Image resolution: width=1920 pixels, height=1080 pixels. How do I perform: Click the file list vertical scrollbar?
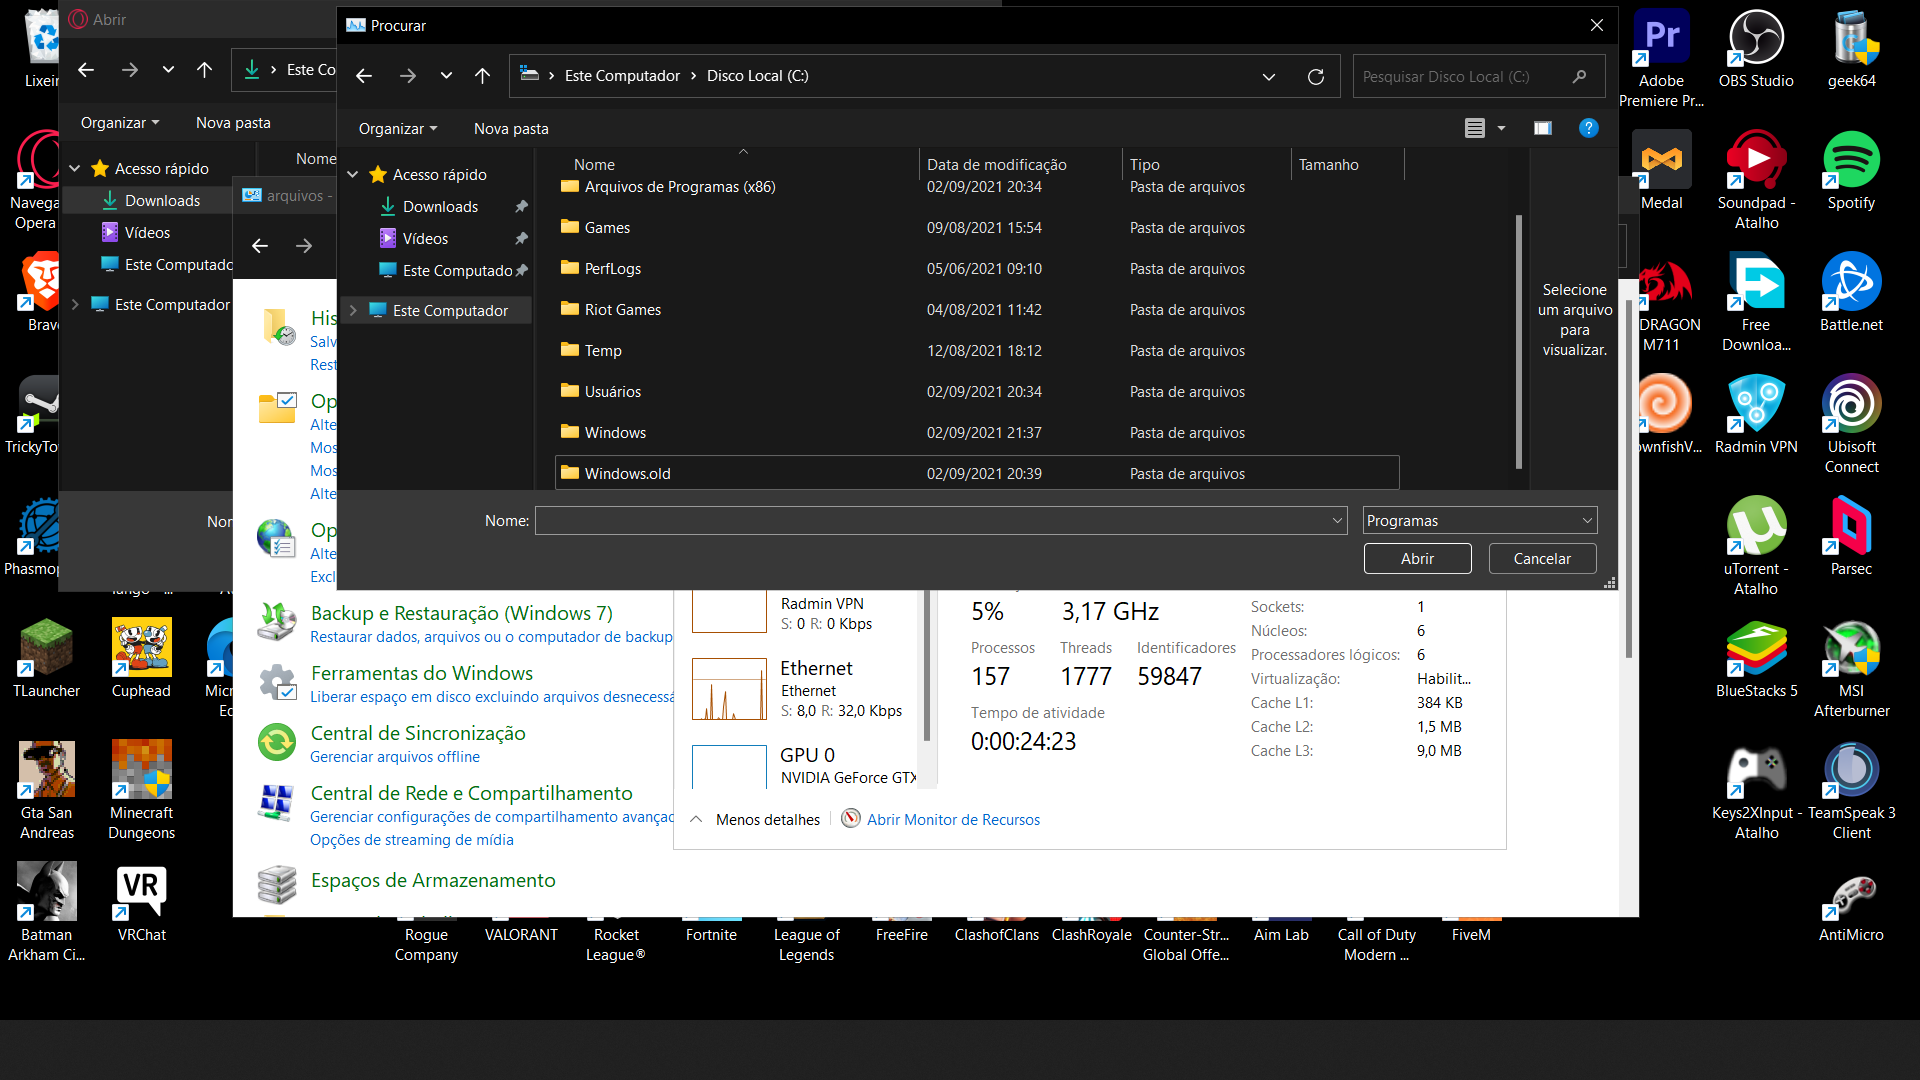coord(1519,340)
